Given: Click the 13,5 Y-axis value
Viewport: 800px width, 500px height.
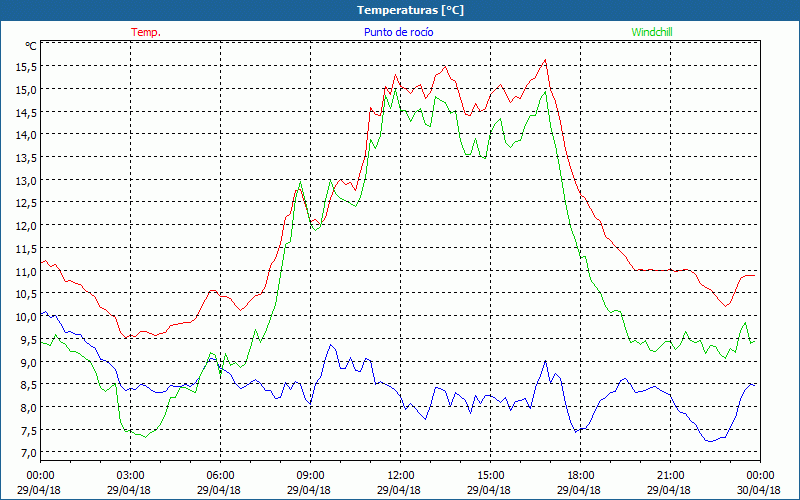Looking at the screenshot, I should [26, 158].
